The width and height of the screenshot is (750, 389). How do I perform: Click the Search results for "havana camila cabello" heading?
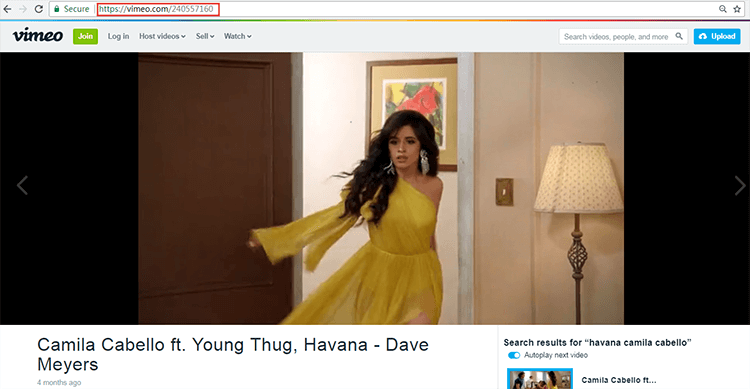(597, 343)
